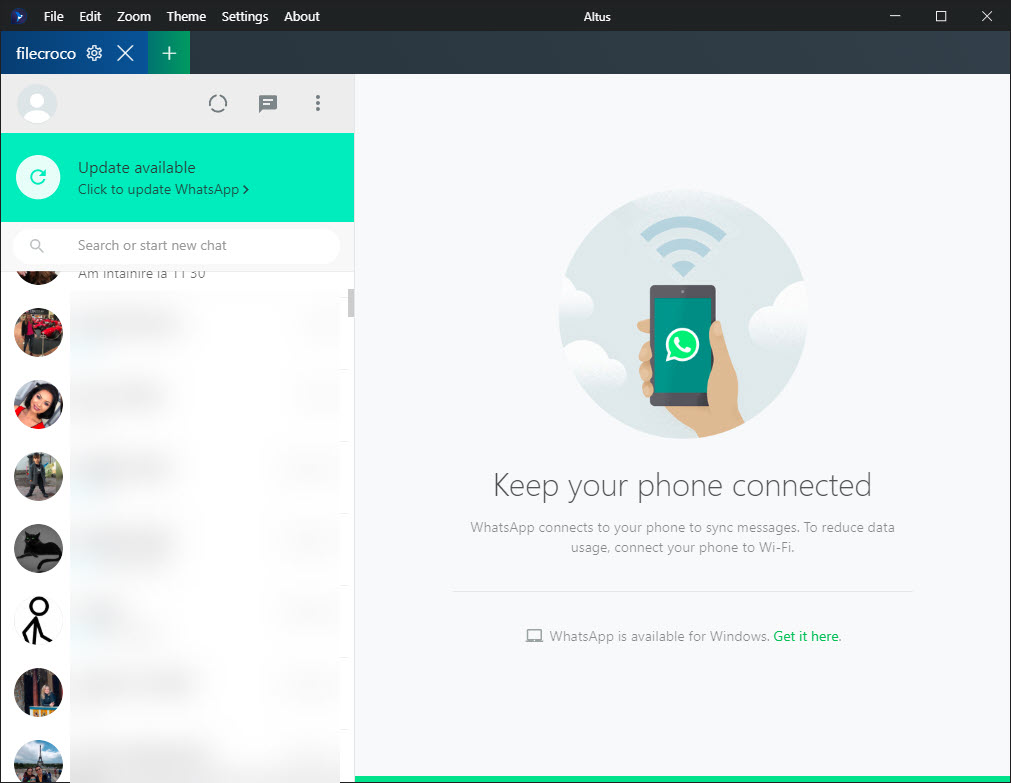The image size is (1011, 783).
Task: Start a new chat via message icon
Action: (x=268, y=103)
